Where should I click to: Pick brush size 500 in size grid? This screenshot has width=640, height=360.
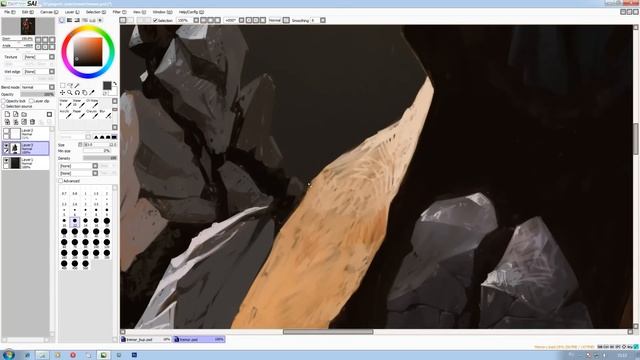coord(85,264)
